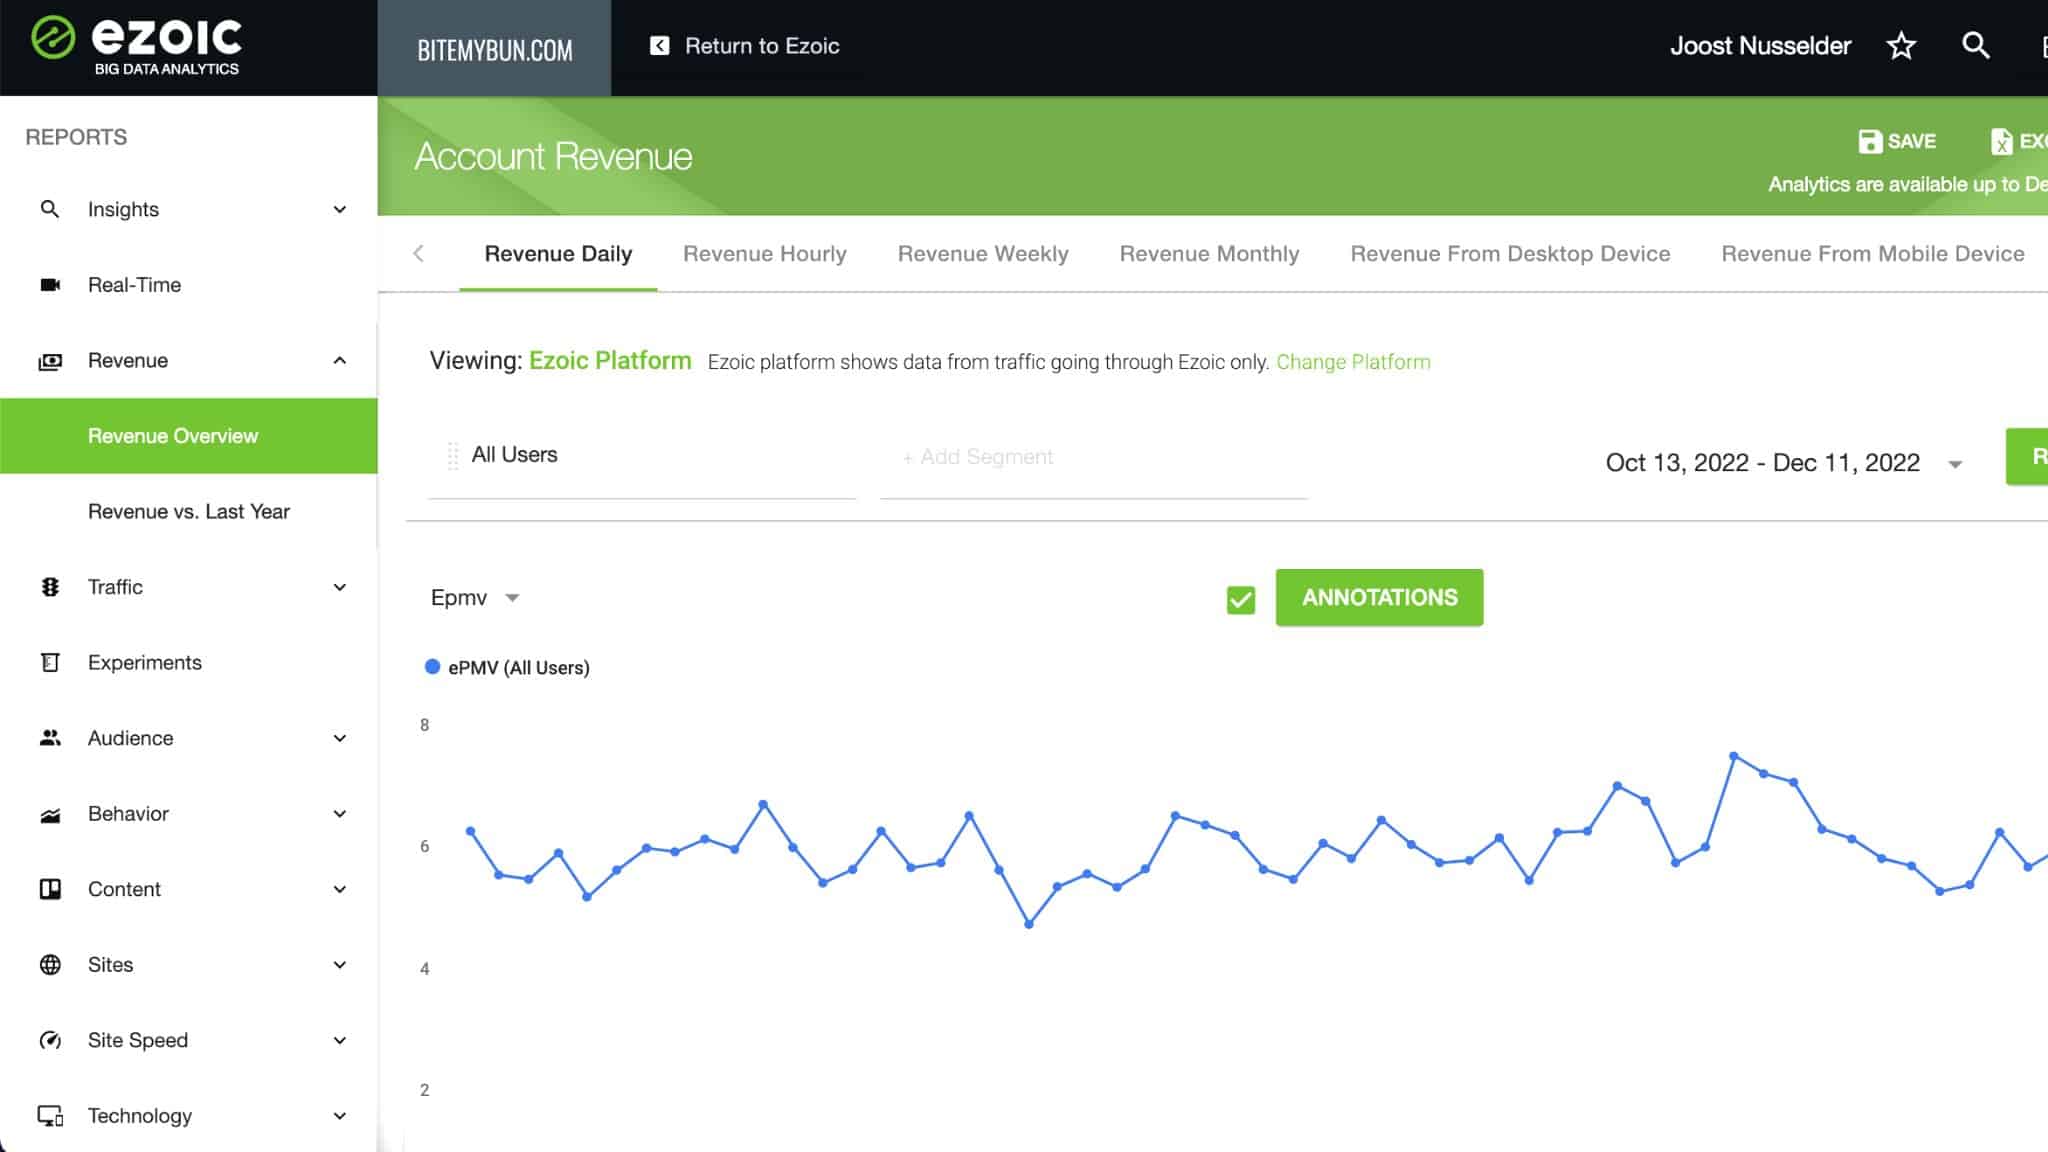Click the Sites globe icon

(x=50, y=965)
